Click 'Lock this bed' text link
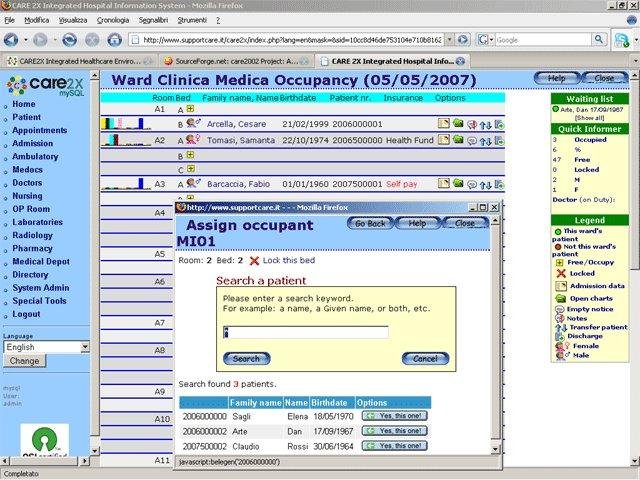 [x=289, y=260]
